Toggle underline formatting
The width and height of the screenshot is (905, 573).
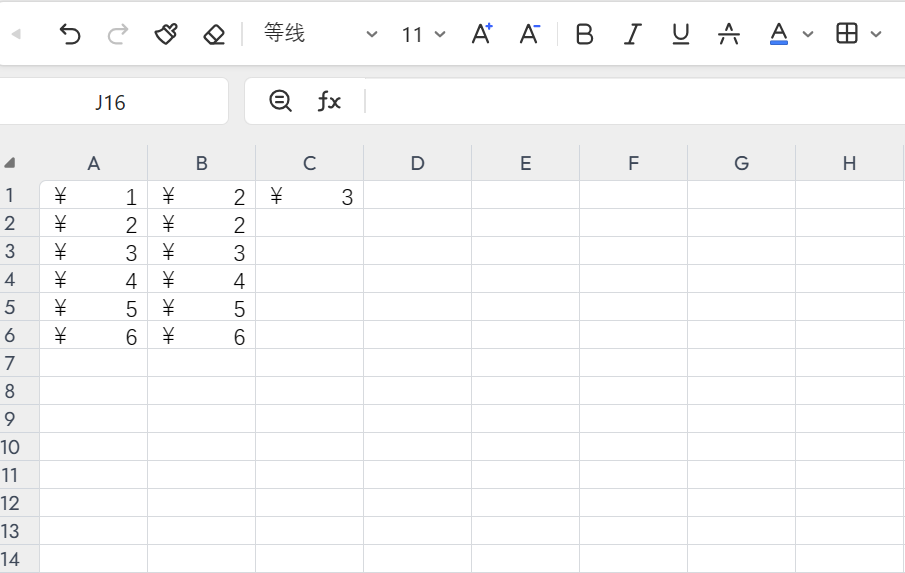click(x=681, y=34)
